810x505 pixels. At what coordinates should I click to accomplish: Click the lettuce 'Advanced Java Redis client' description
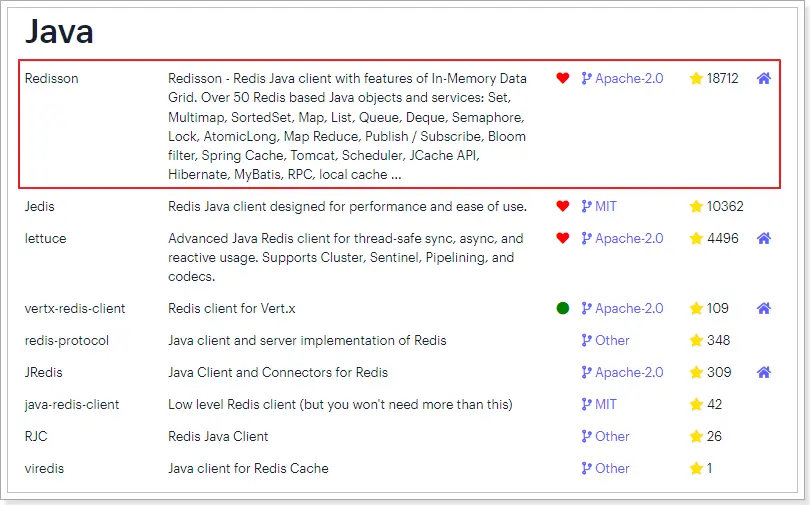click(346, 257)
